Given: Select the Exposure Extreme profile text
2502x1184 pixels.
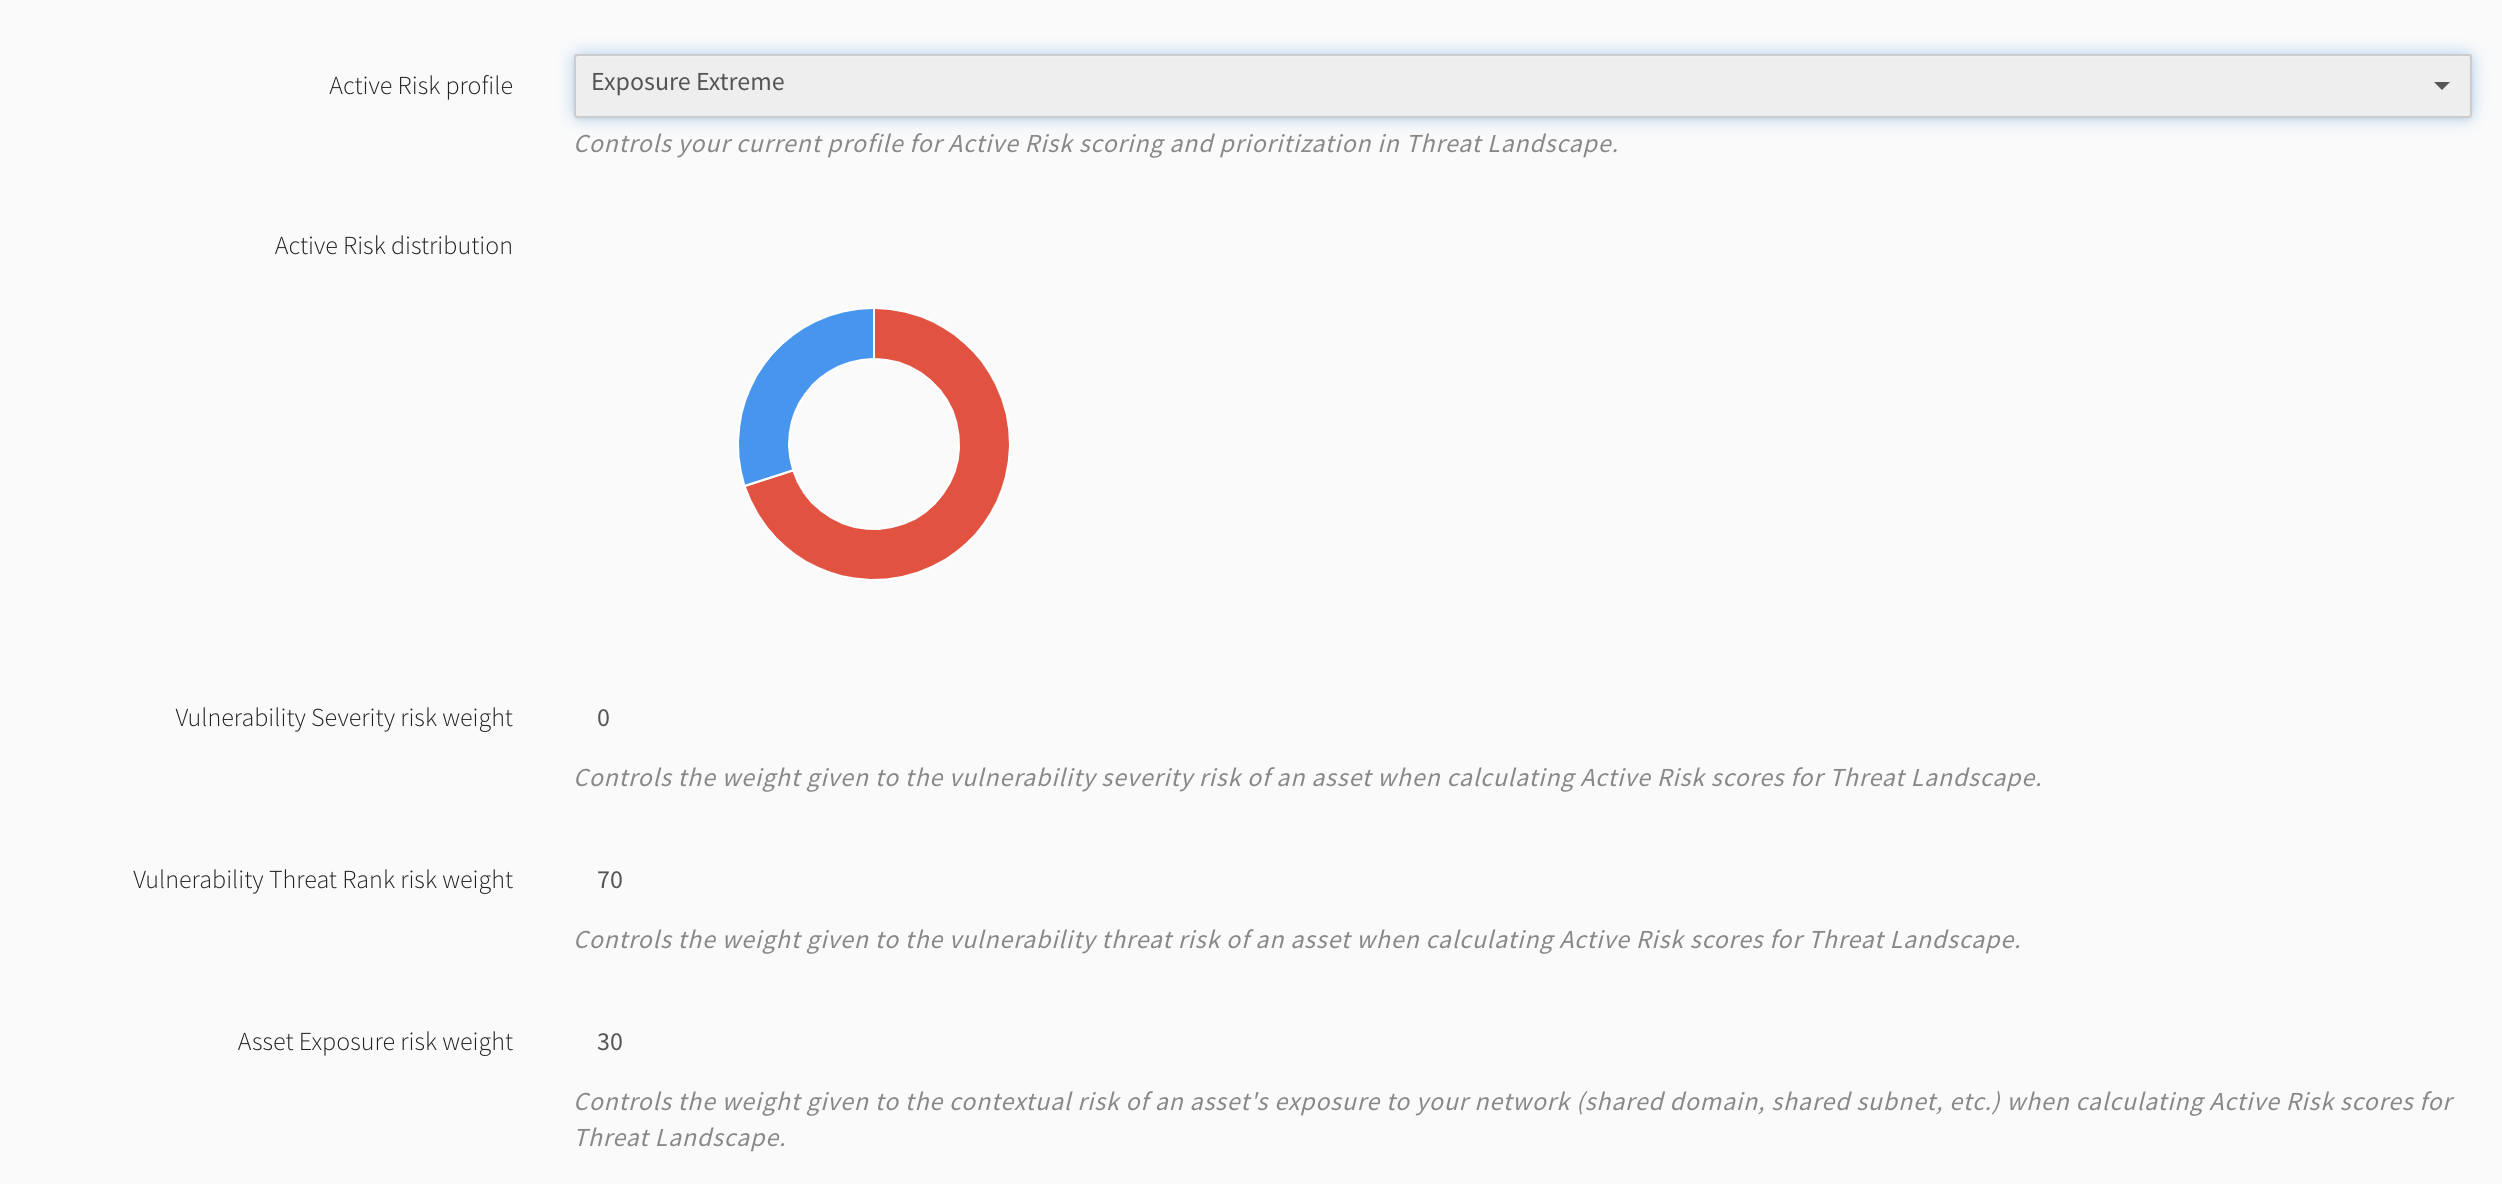Looking at the screenshot, I should tap(688, 82).
